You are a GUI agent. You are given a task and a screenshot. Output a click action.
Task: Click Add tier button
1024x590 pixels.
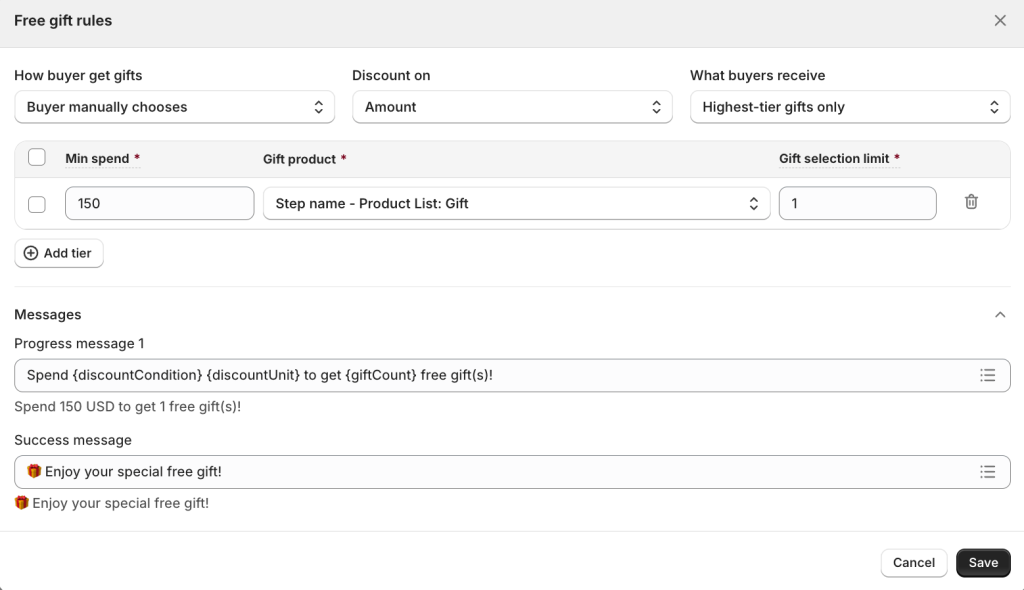coord(59,253)
